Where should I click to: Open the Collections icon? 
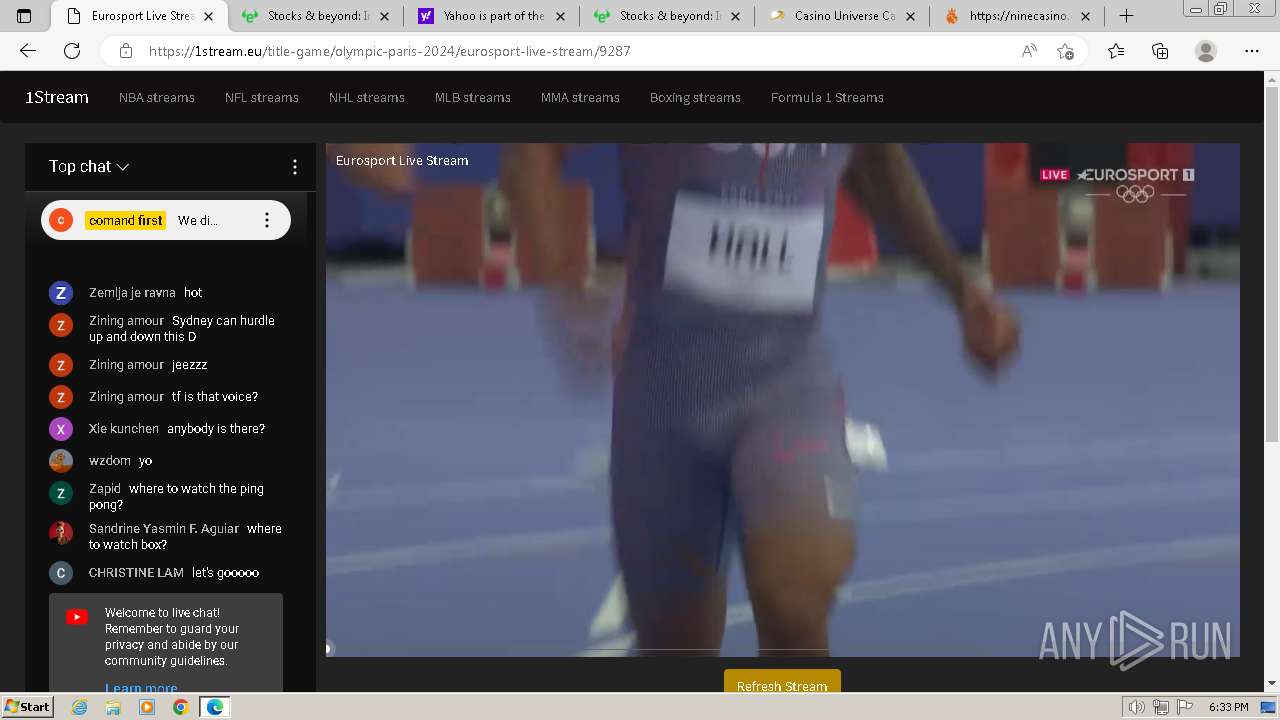(x=1160, y=51)
